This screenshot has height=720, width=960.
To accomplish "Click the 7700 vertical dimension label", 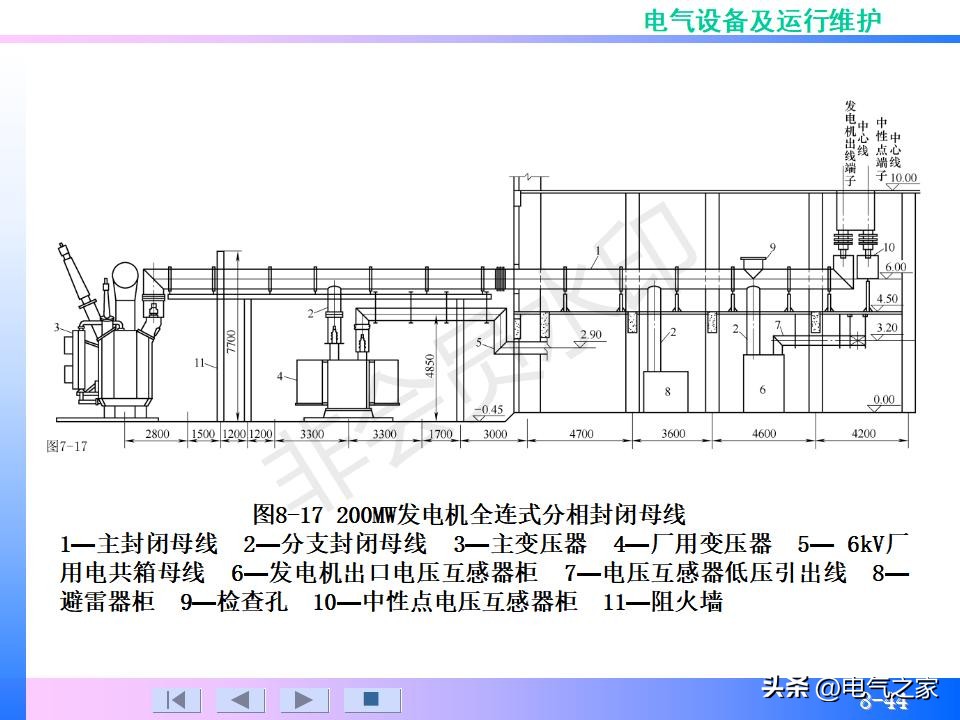I will click(229, 342).
